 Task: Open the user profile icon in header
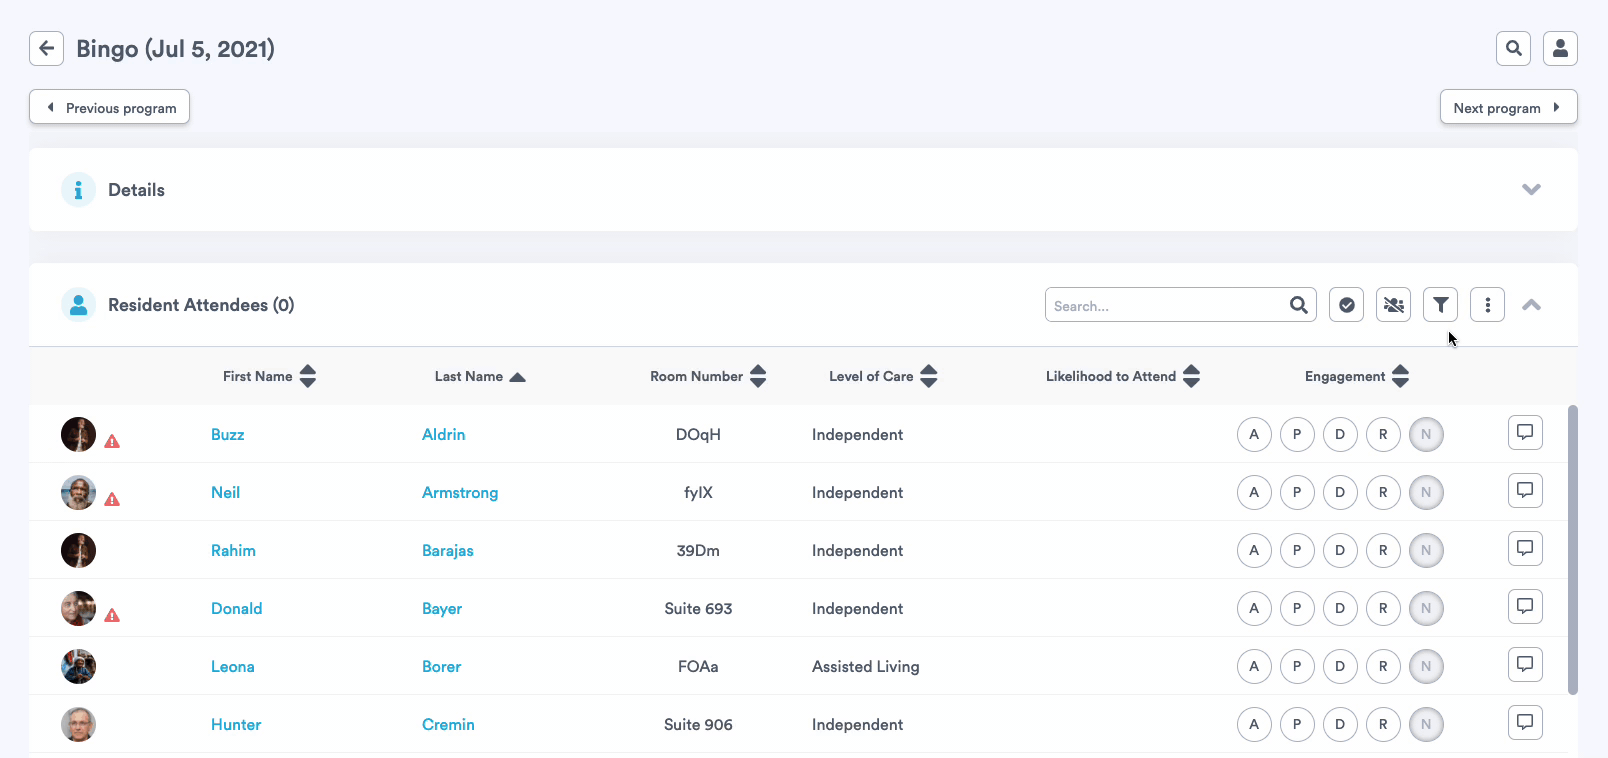1560,48
